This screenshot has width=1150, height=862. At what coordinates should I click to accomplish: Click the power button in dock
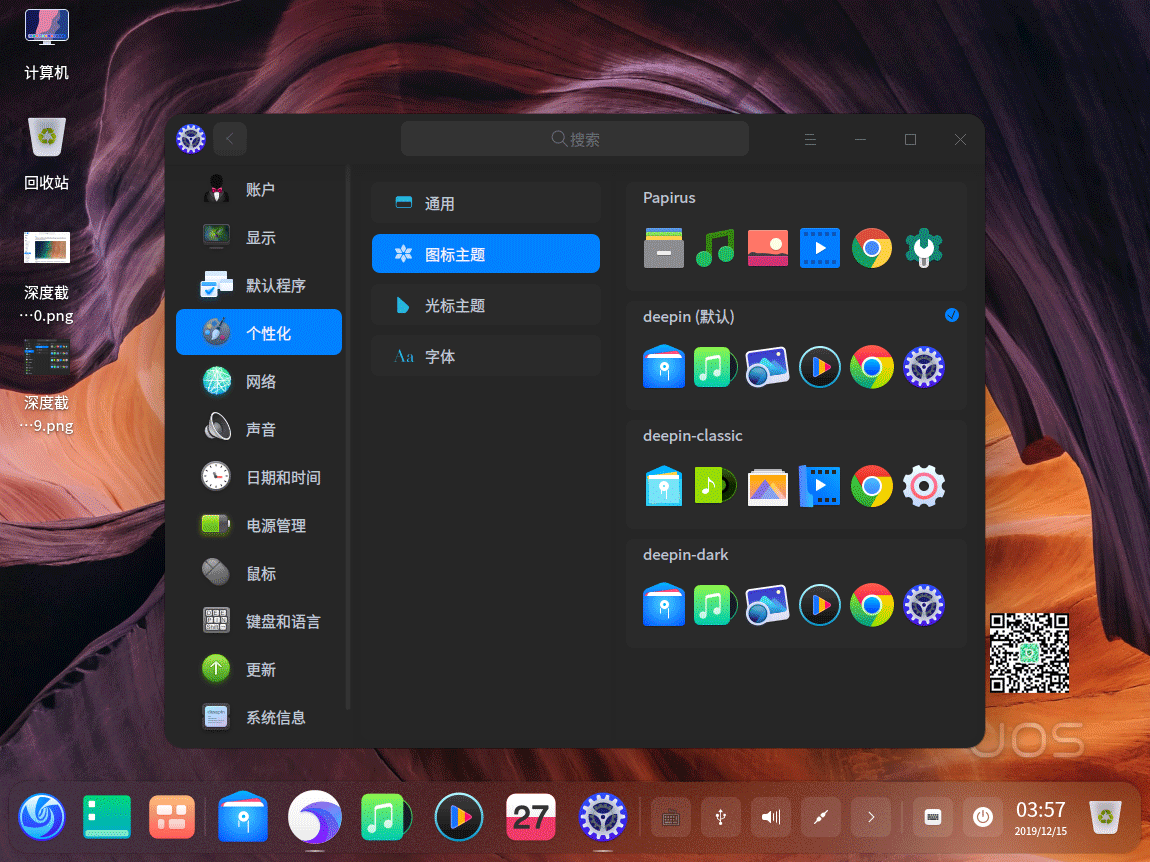click(983, 817)
